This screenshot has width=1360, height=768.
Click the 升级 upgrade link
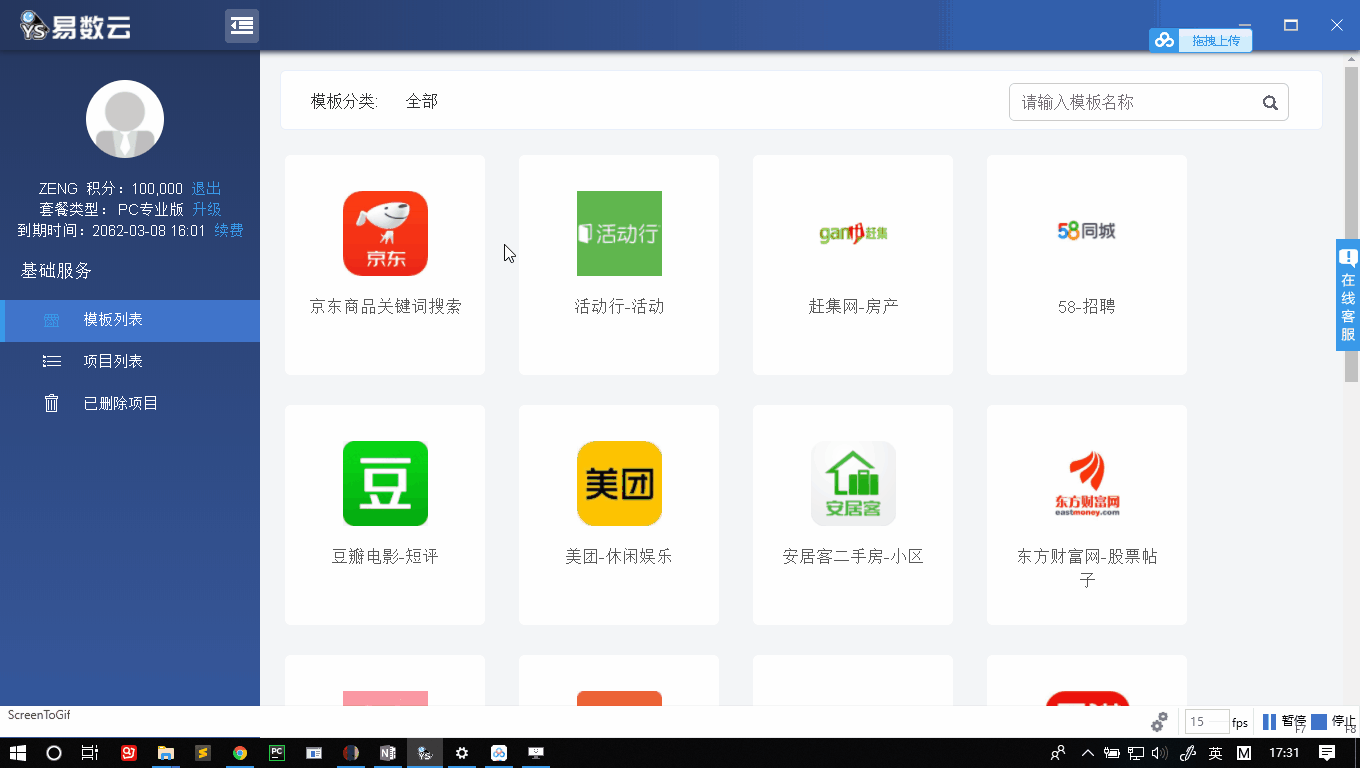click(207, 209)
